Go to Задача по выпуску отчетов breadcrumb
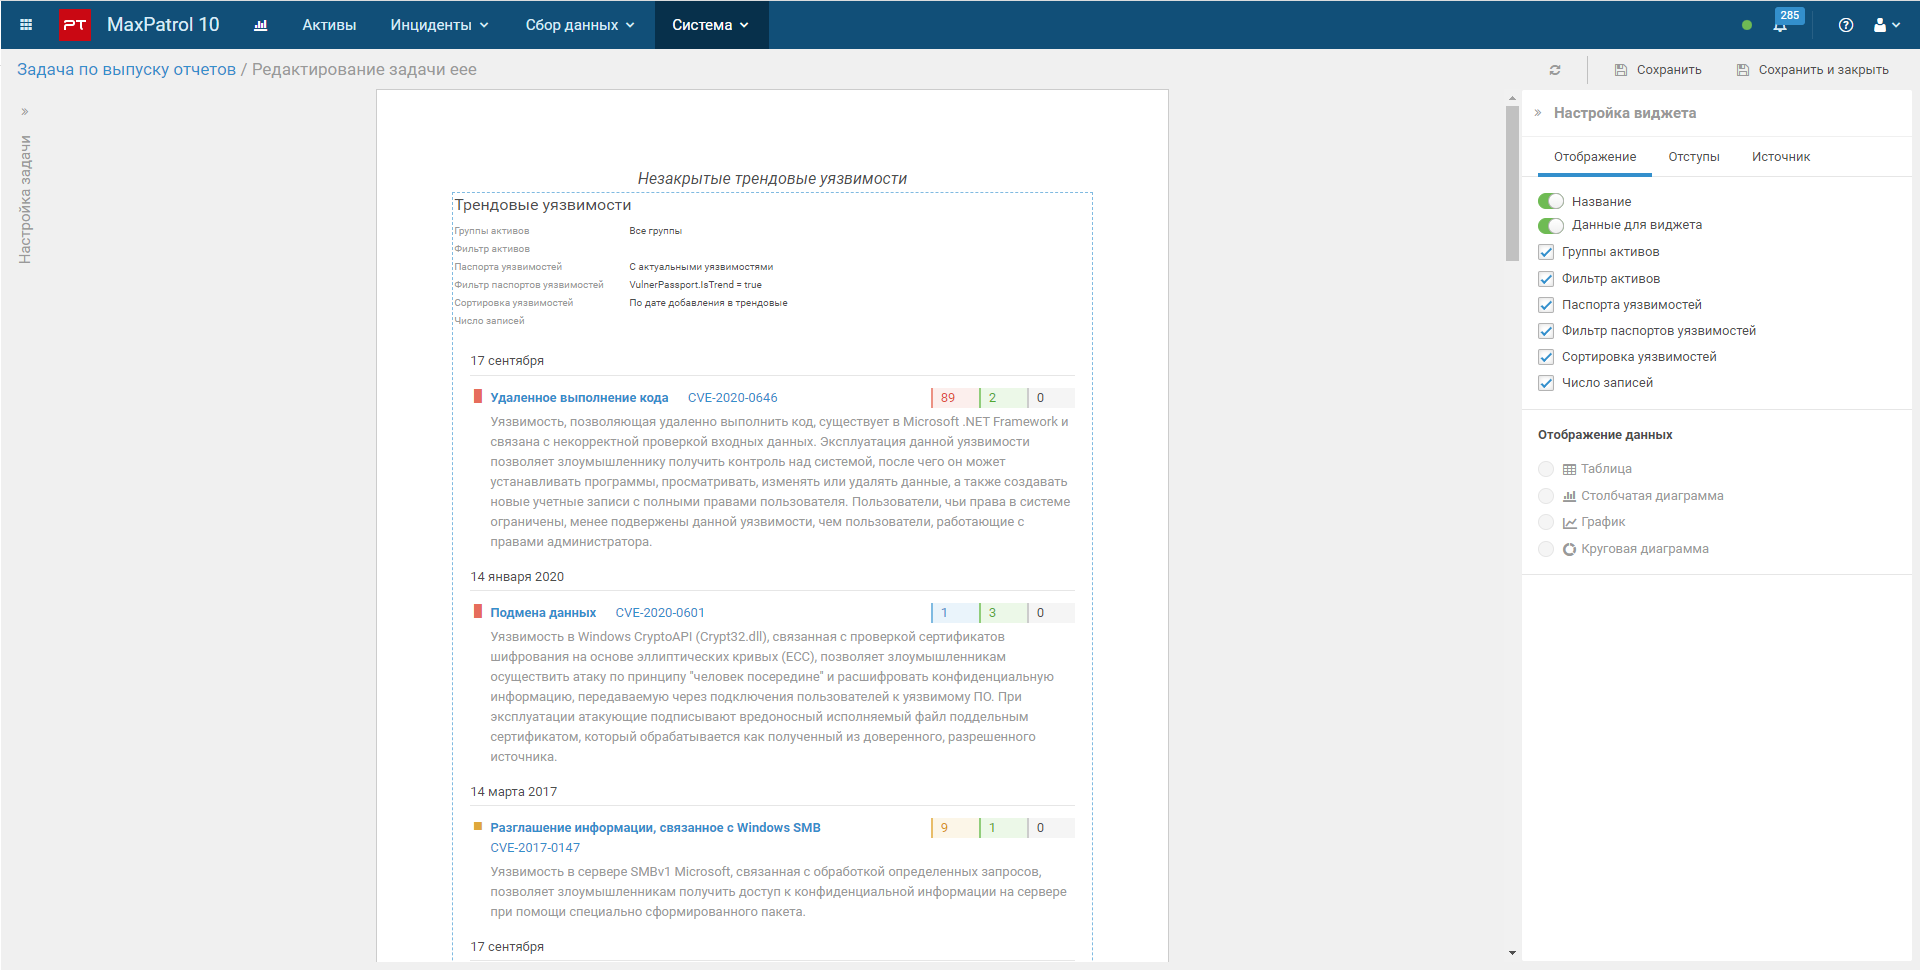 tap(126, 70)
